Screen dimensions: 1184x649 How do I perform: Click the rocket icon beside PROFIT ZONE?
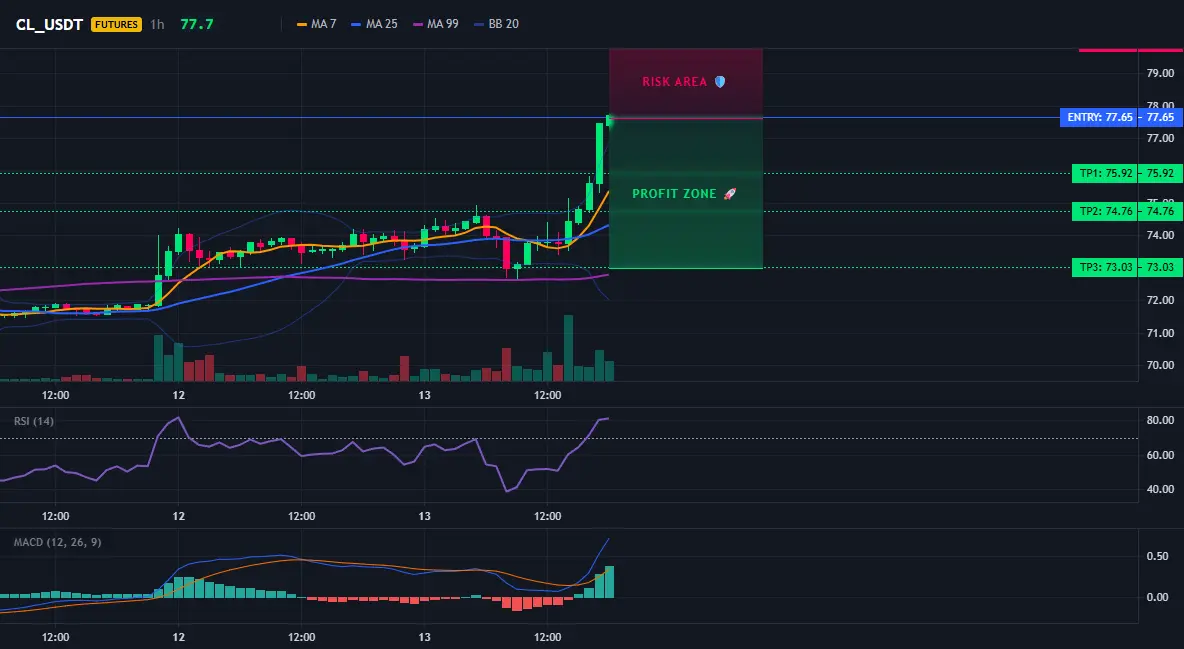pos(729,194)
